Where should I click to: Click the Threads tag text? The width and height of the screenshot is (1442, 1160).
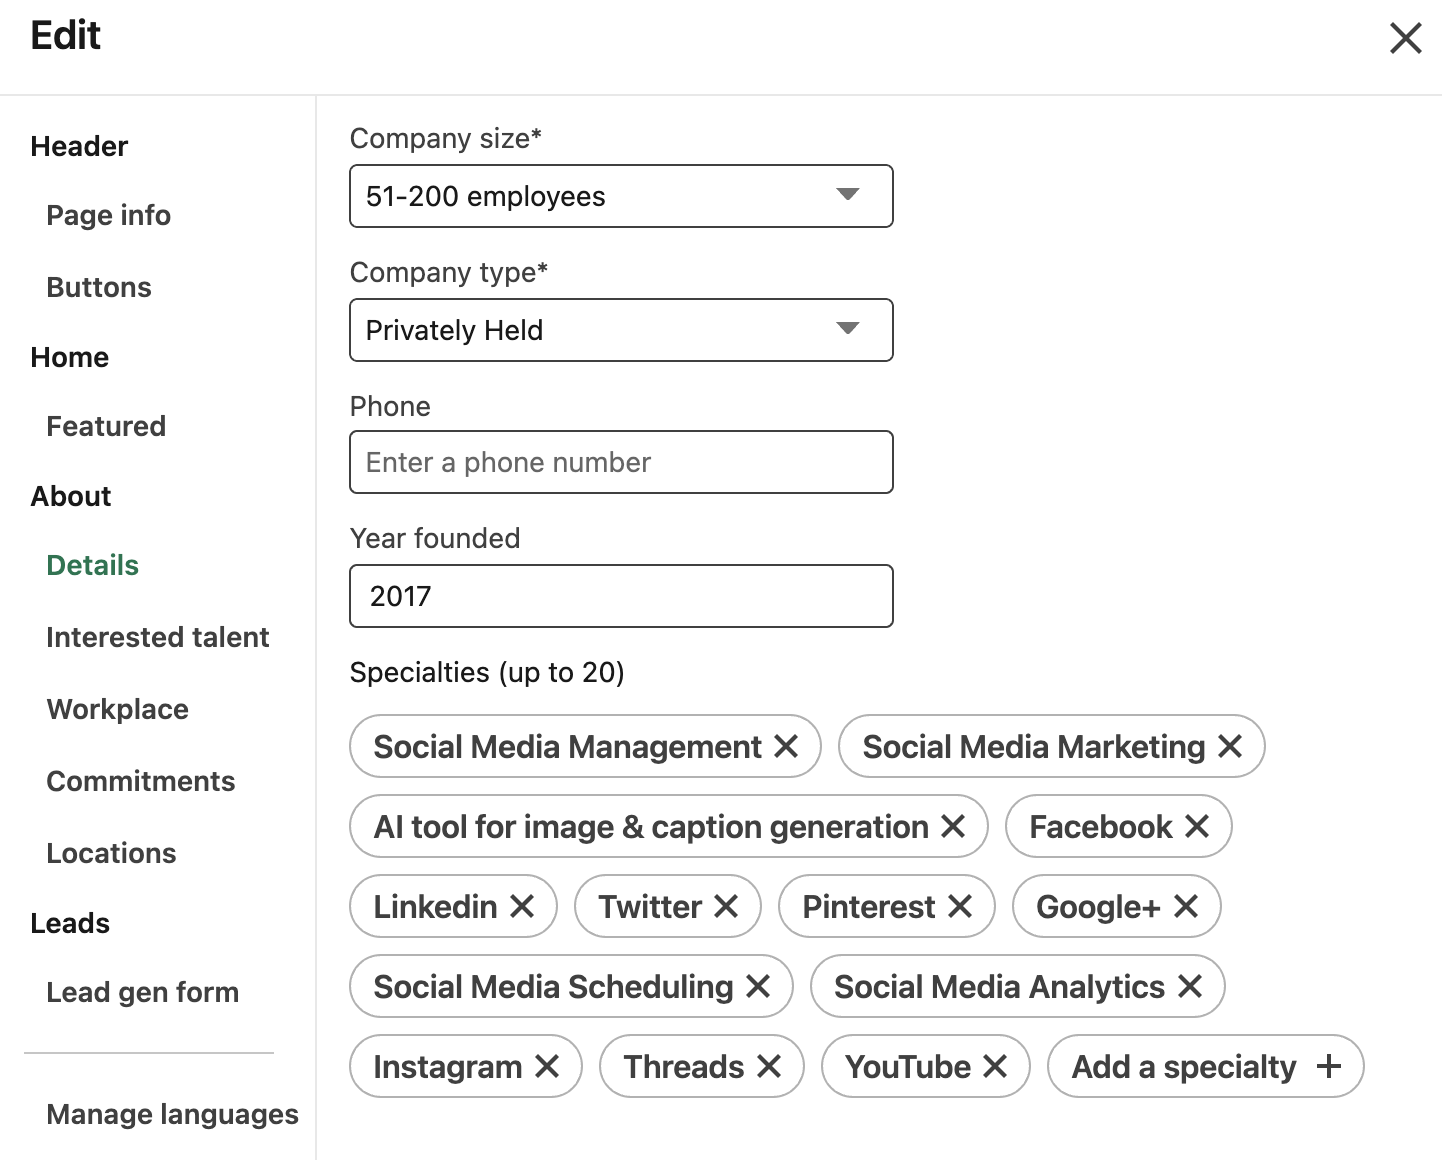tap(684, 1067)
